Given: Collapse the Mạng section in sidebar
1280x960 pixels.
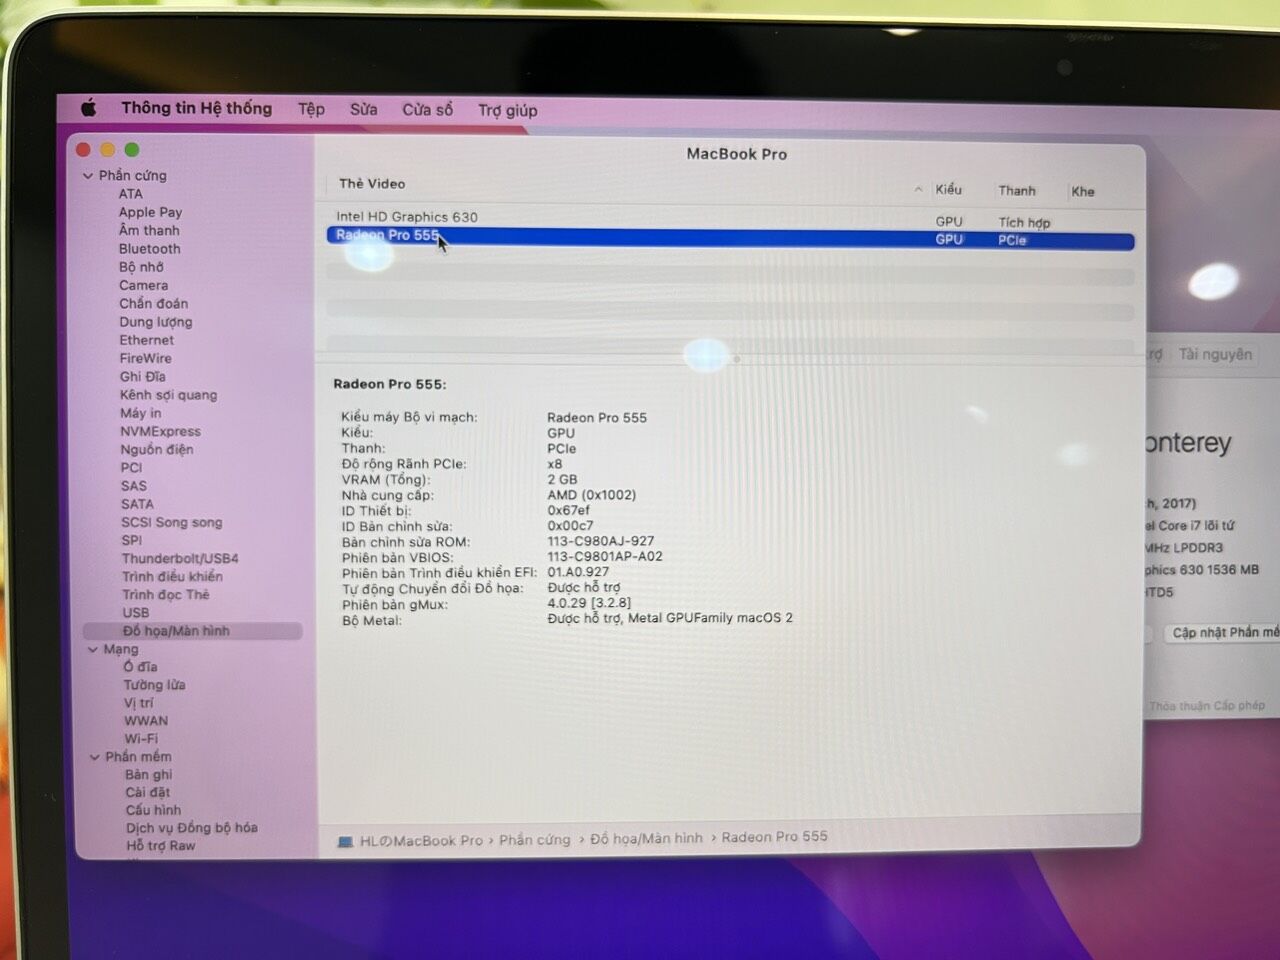Looking at the screenshot, I should (93, 650).
